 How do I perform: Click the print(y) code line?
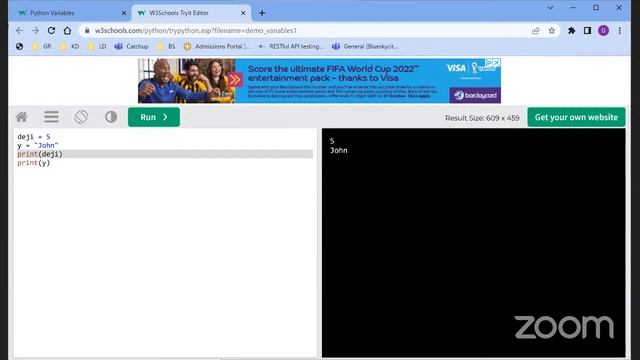pos(34,162)
